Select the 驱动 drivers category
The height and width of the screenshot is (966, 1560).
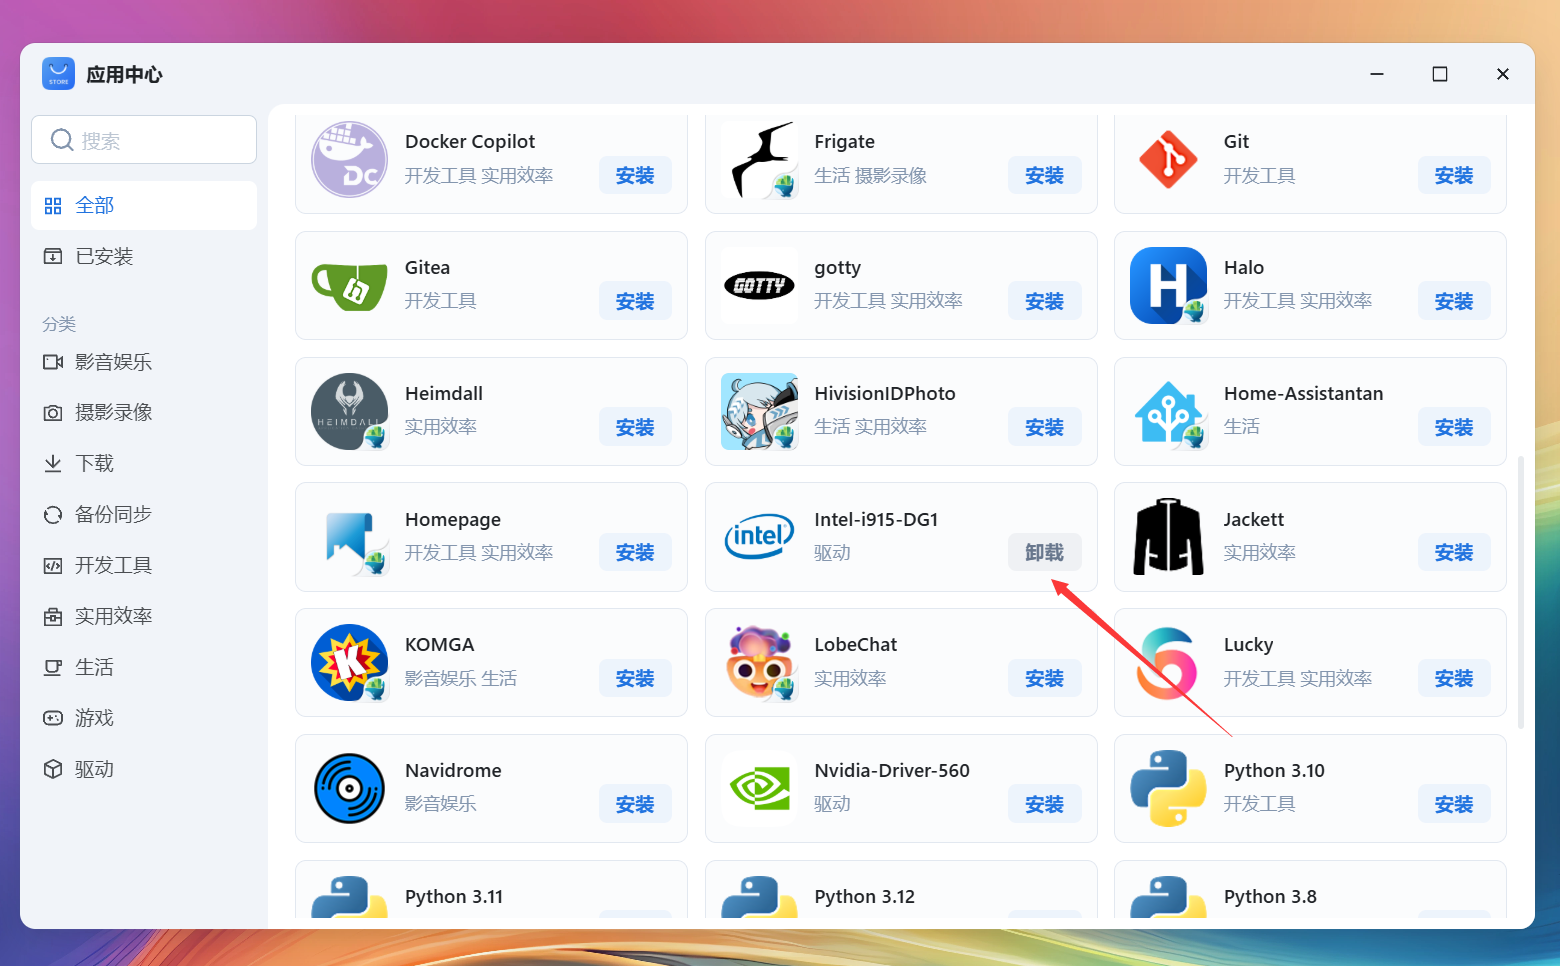(x=144, y=769)
